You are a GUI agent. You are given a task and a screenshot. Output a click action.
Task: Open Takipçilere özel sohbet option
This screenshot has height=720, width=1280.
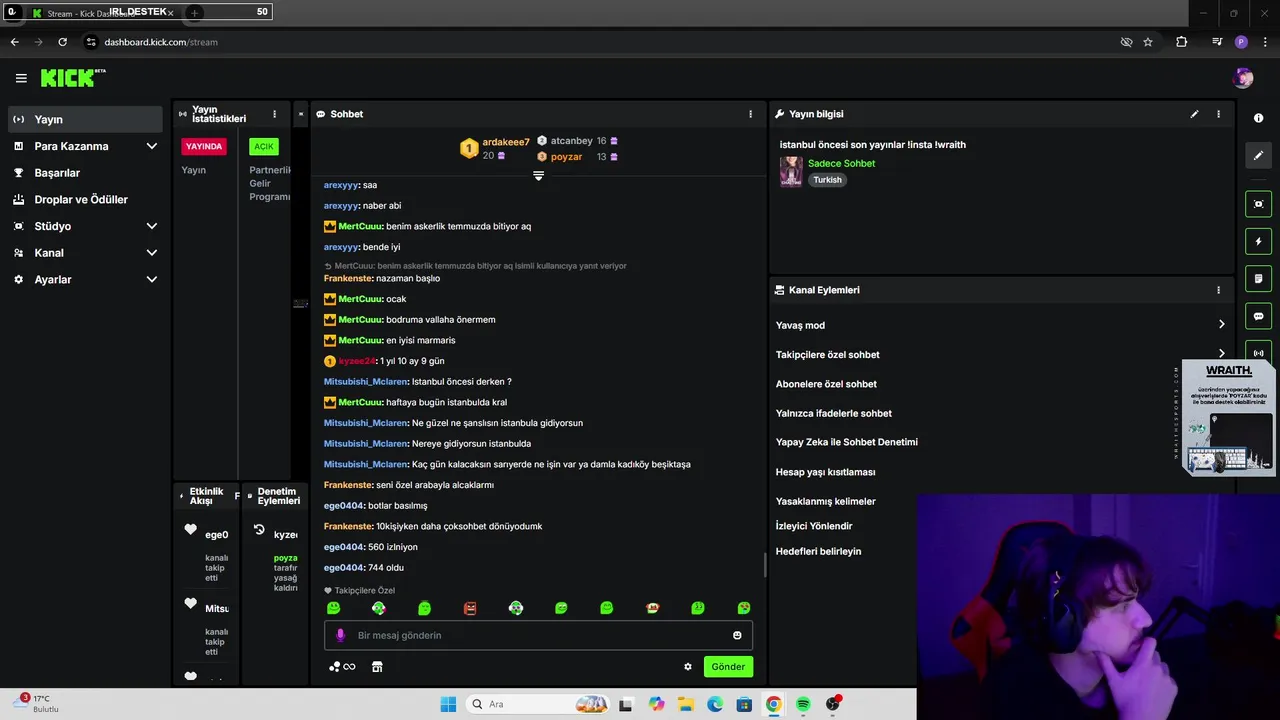tap(1000, 355)
